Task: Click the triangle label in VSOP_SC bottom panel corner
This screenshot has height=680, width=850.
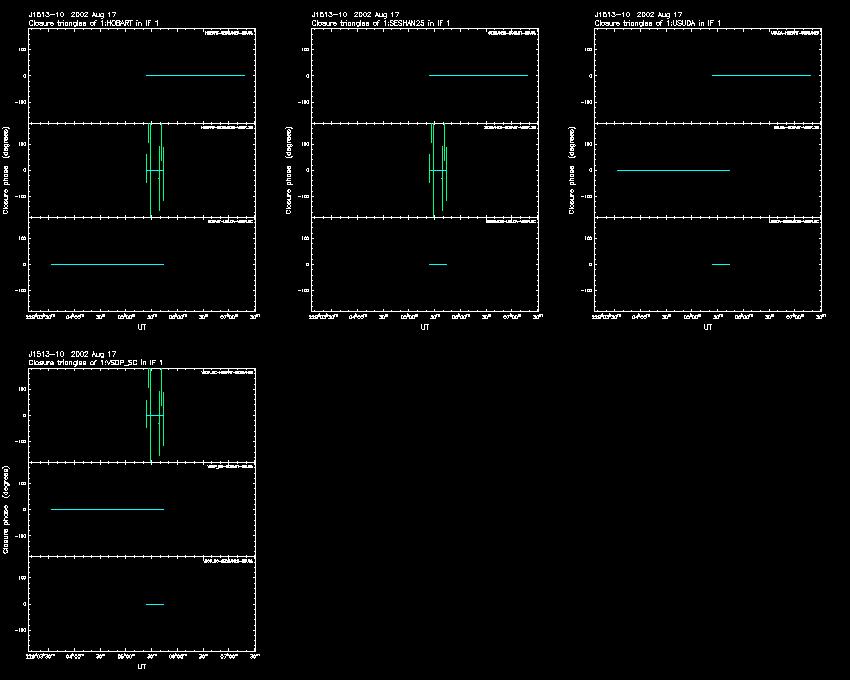Action: 228,561
